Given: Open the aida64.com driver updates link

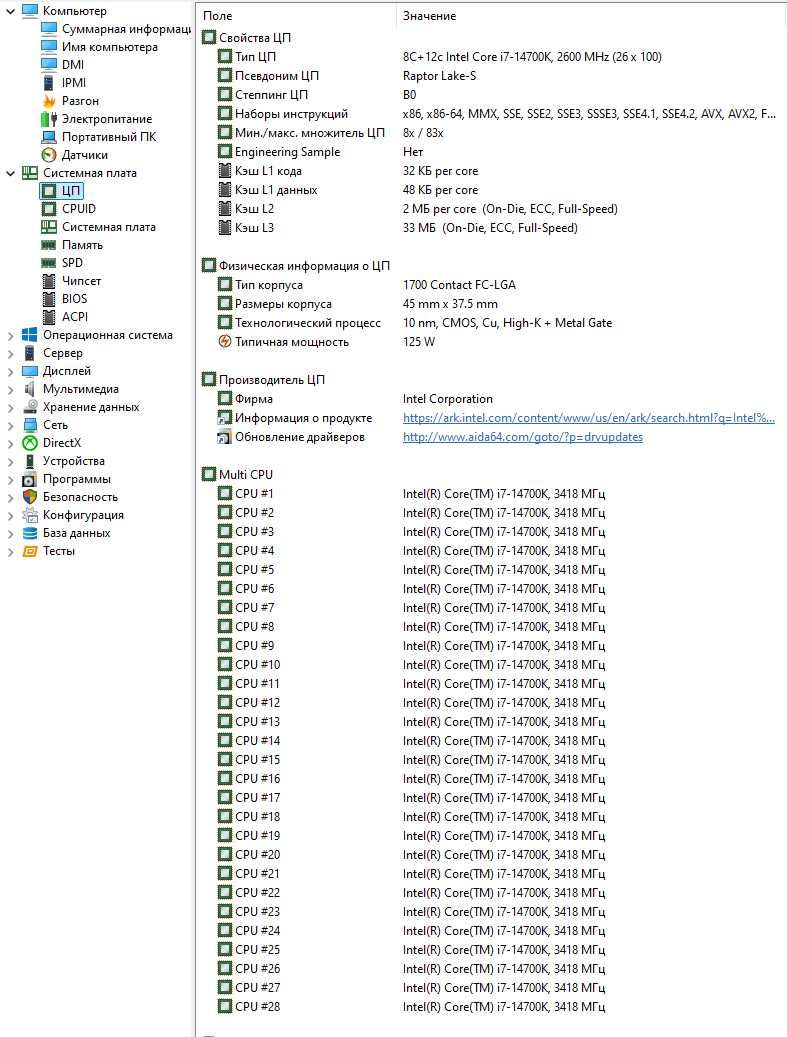Looking at the screenshot, I should (x=522, y=436).
